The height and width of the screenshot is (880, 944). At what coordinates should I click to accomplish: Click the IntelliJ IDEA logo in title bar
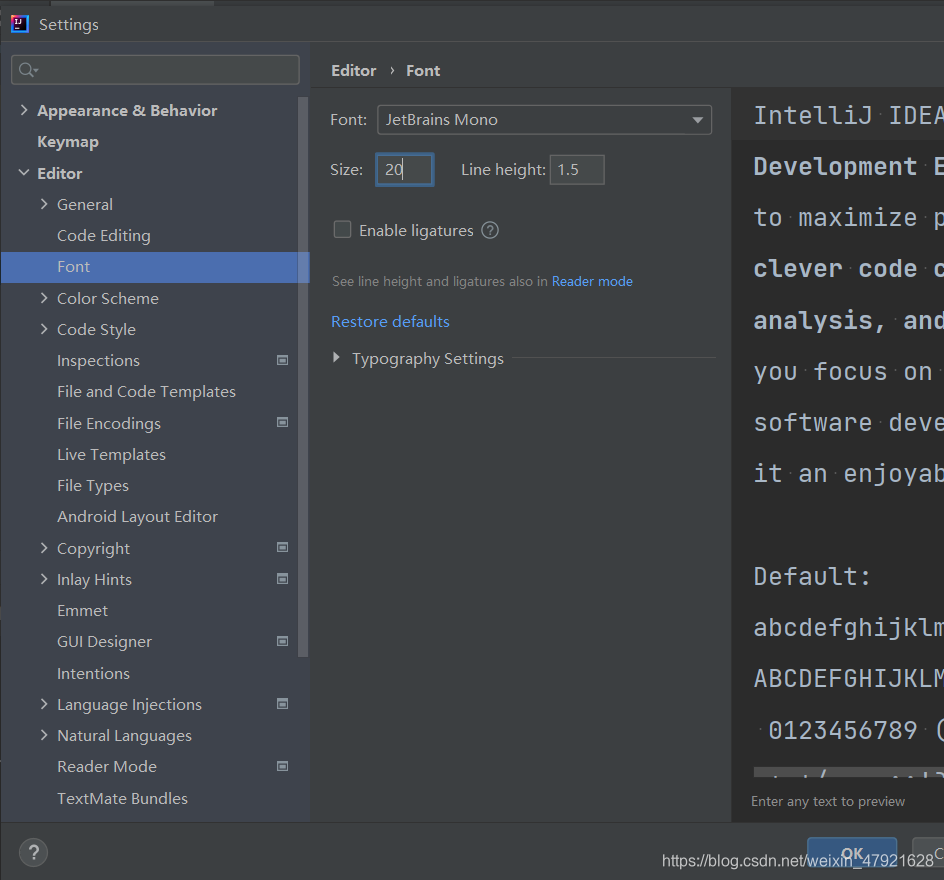(x=20, y=24)
